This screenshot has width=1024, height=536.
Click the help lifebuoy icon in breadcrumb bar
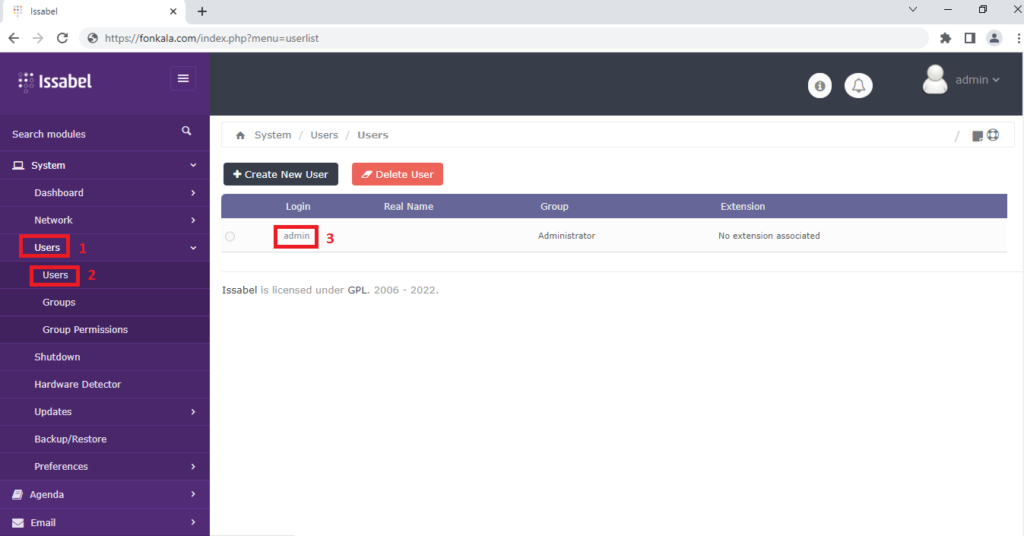993,135
